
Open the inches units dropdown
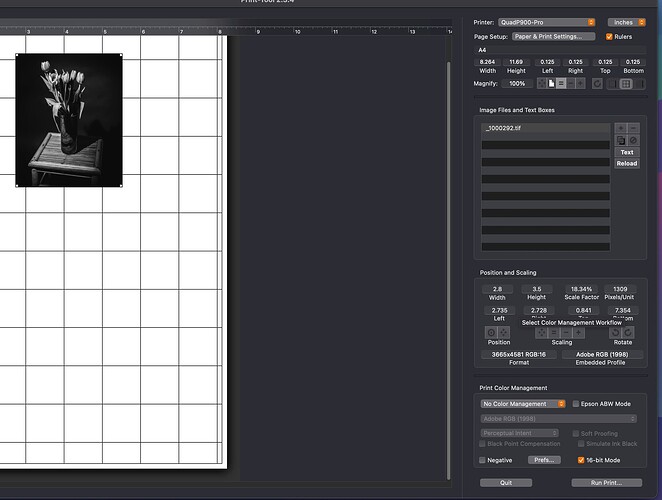pyautogui.click(x=627, y=22)
